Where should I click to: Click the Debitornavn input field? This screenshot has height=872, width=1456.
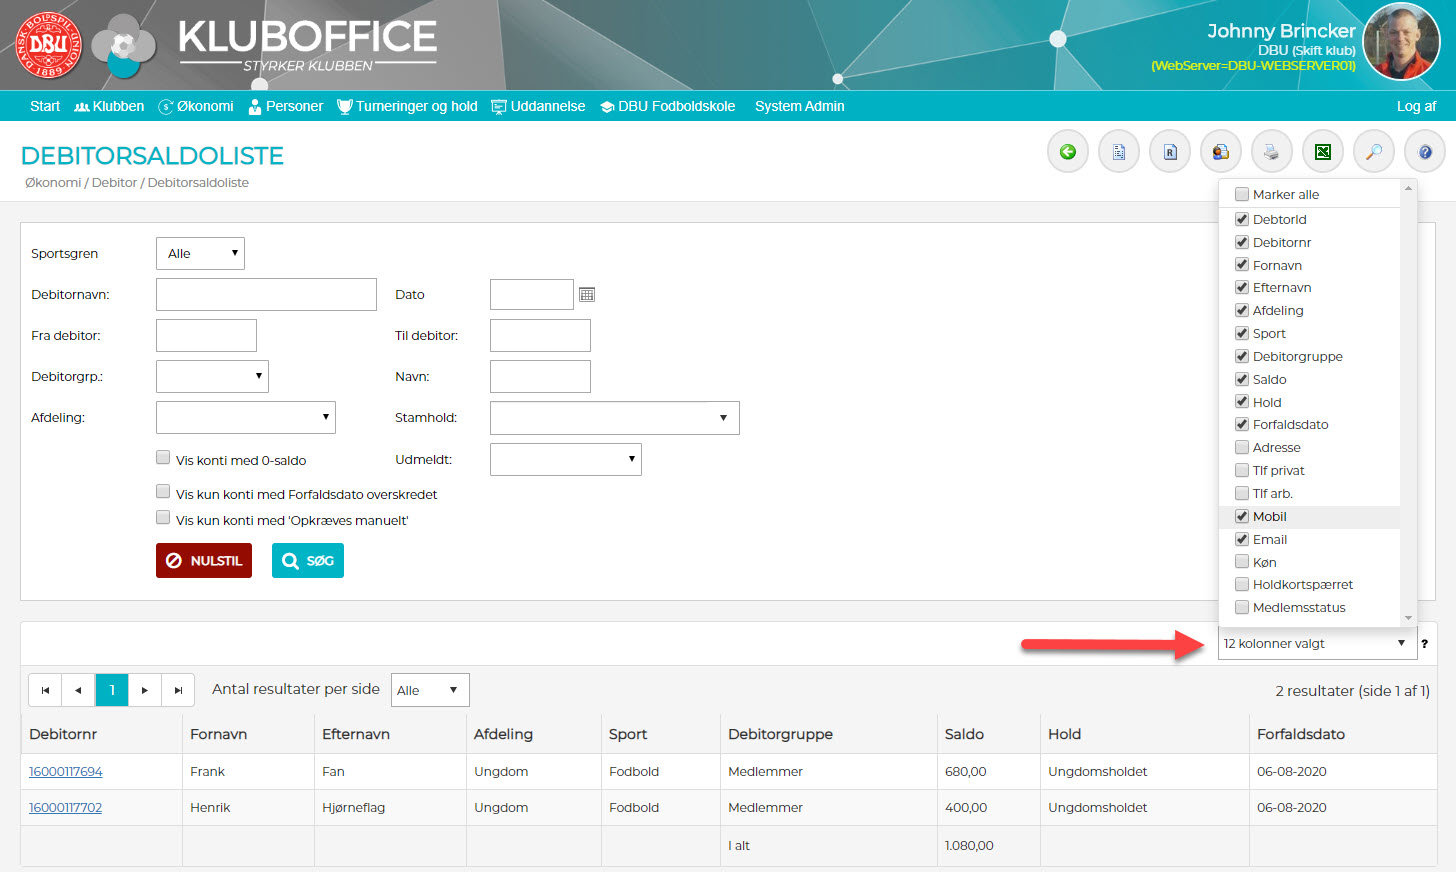point(266,294)
